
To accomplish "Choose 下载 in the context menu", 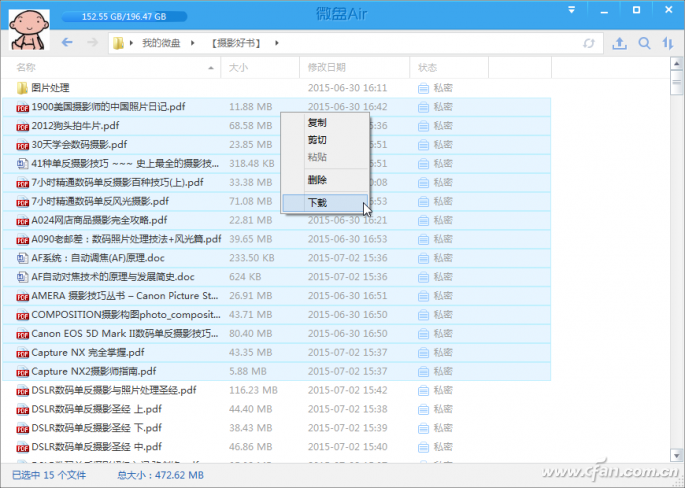I will point(325,203).
